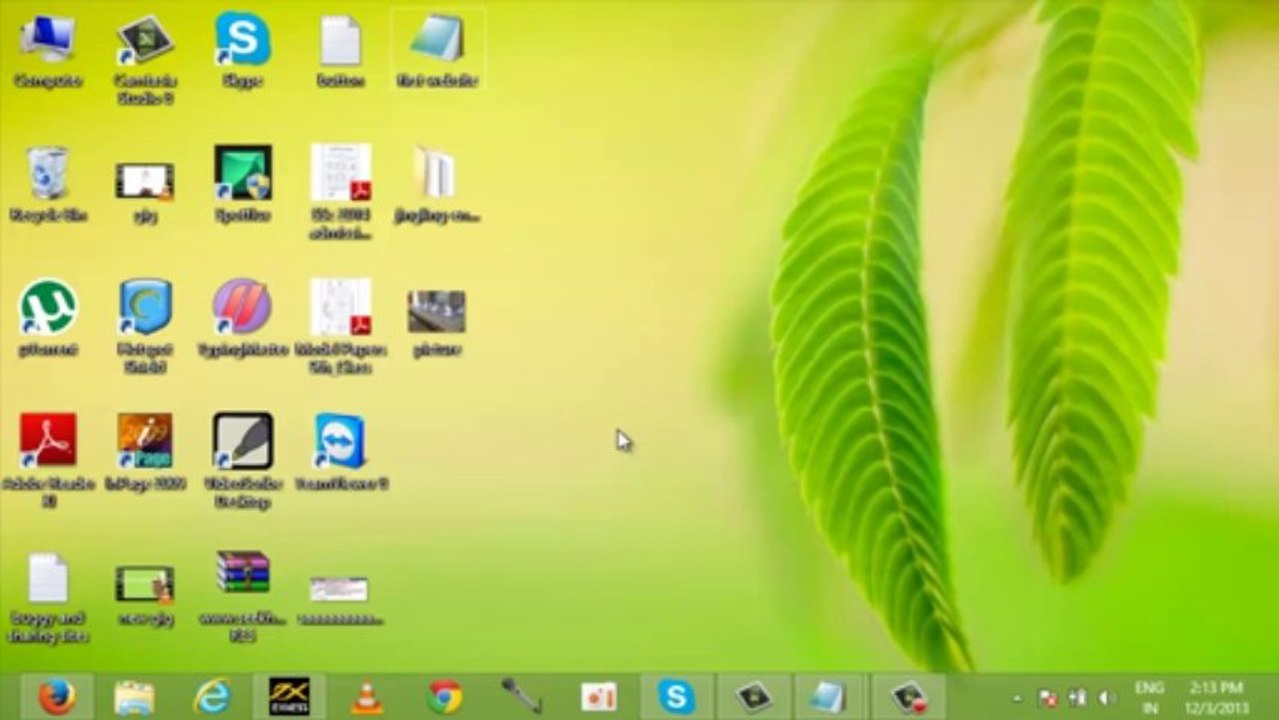Select the InPage 2009 shortcut

(x=145, y=453)
